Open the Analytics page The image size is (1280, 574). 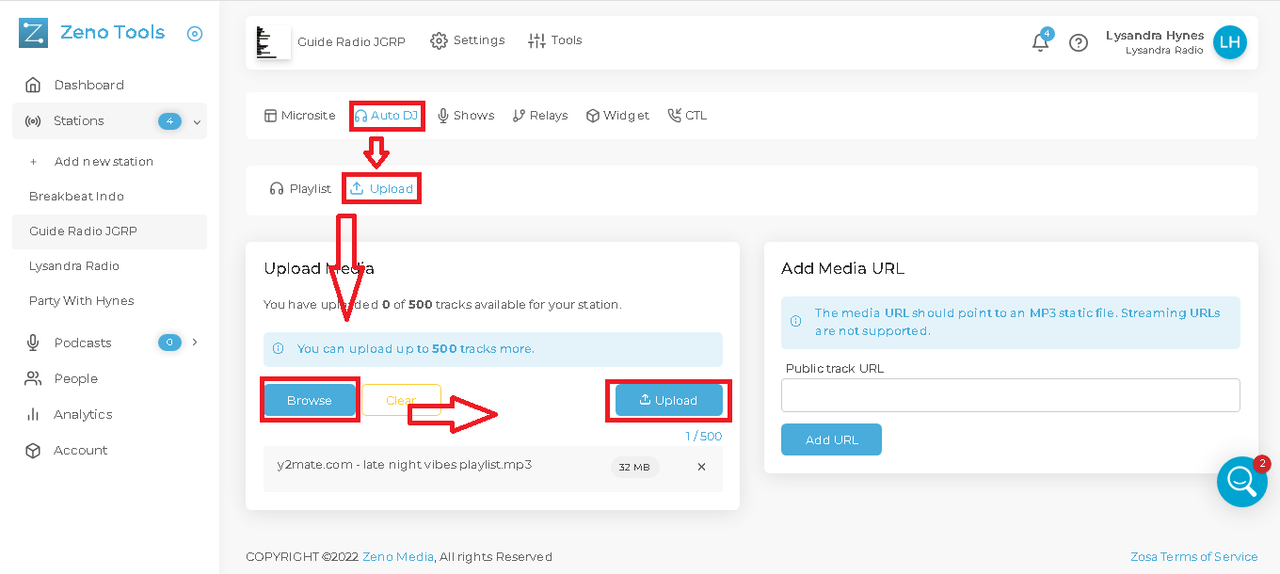(83, 415)
